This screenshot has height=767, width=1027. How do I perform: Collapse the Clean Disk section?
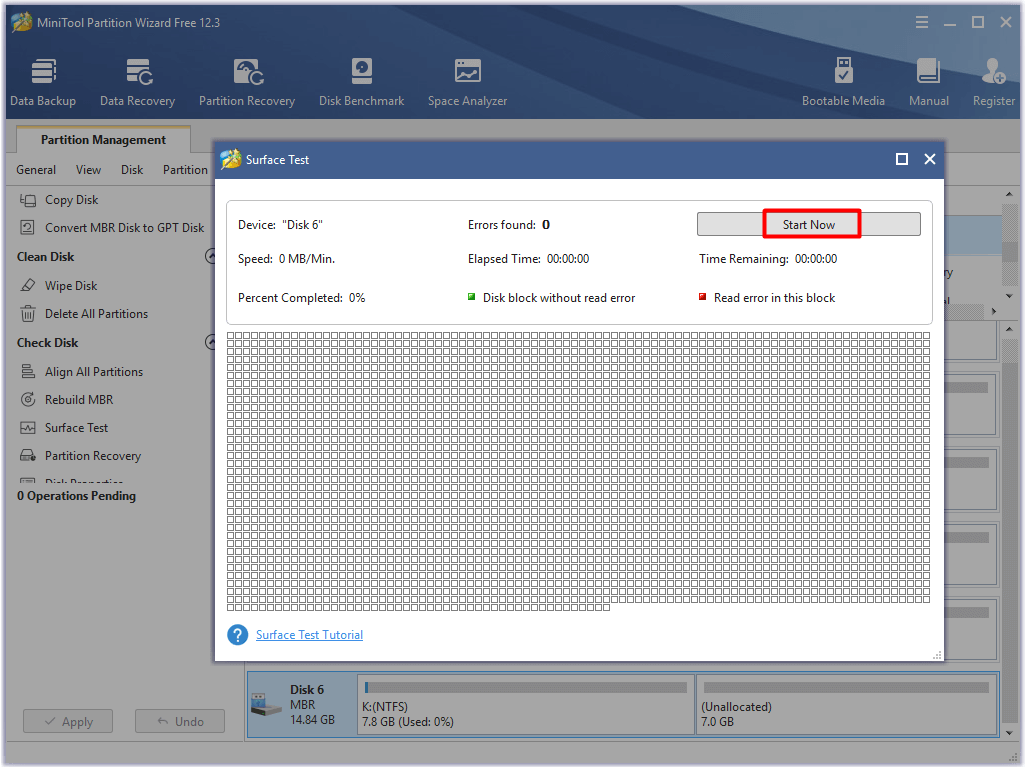tap(211, 256)
